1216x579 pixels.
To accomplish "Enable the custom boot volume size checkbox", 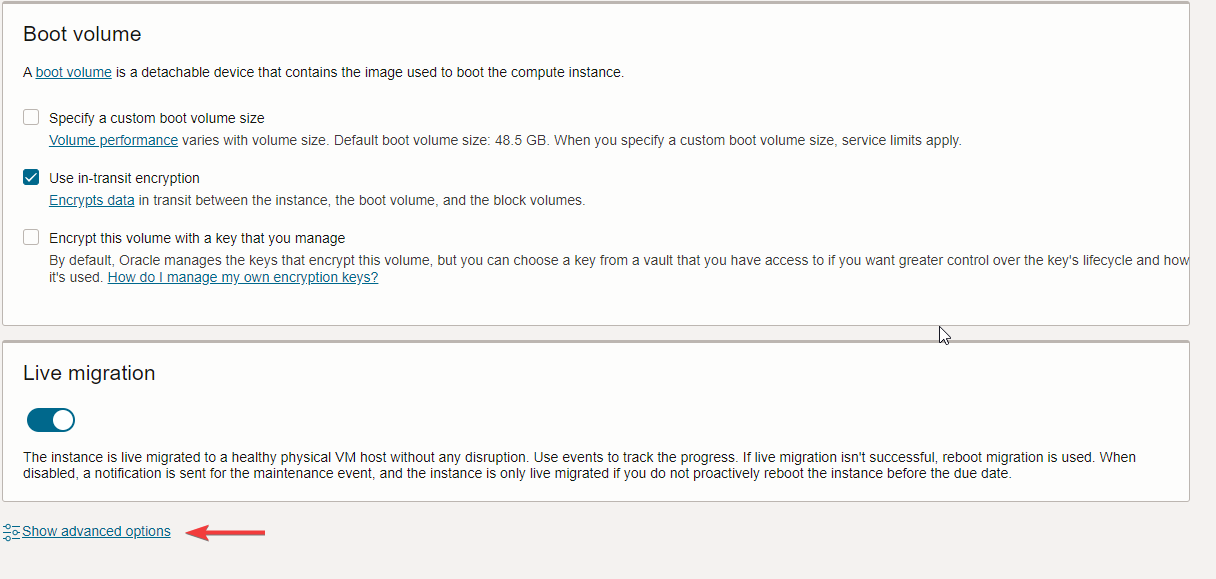I will 31,117.
